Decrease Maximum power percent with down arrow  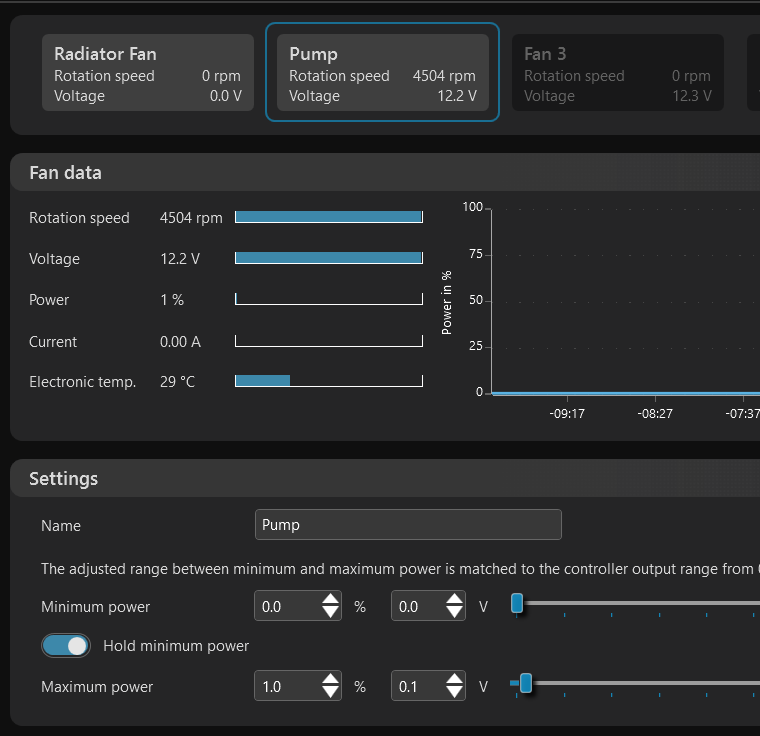pyautogui.click(x=330, y=693)
